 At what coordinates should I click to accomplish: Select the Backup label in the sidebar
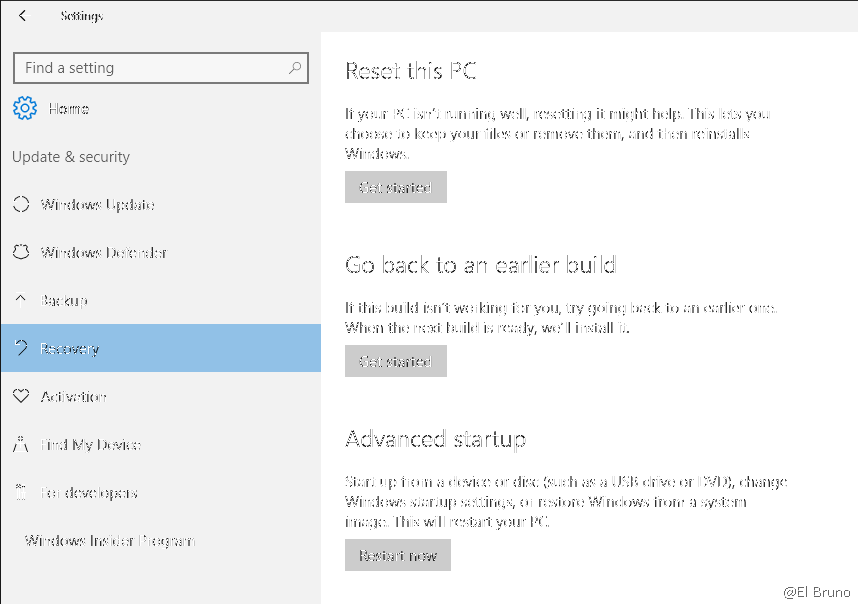tap(63, 301)
